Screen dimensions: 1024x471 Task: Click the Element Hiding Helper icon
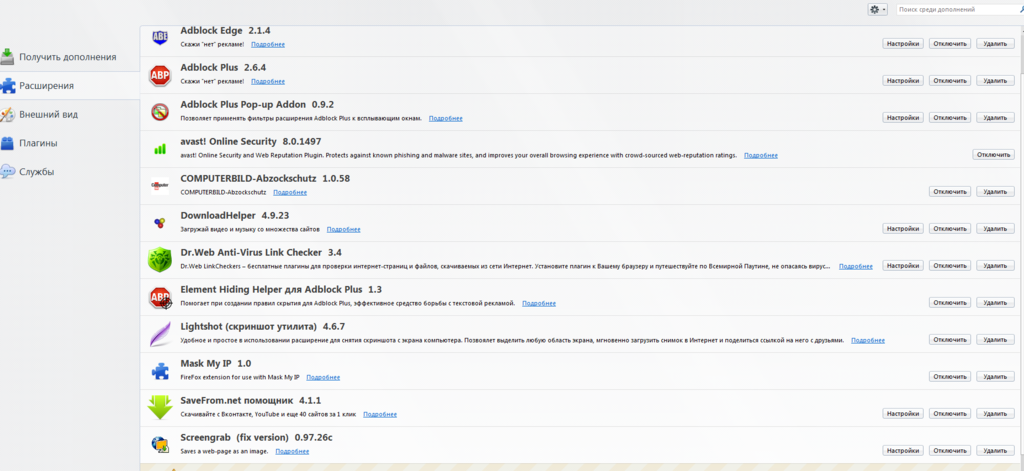[160, 297]
